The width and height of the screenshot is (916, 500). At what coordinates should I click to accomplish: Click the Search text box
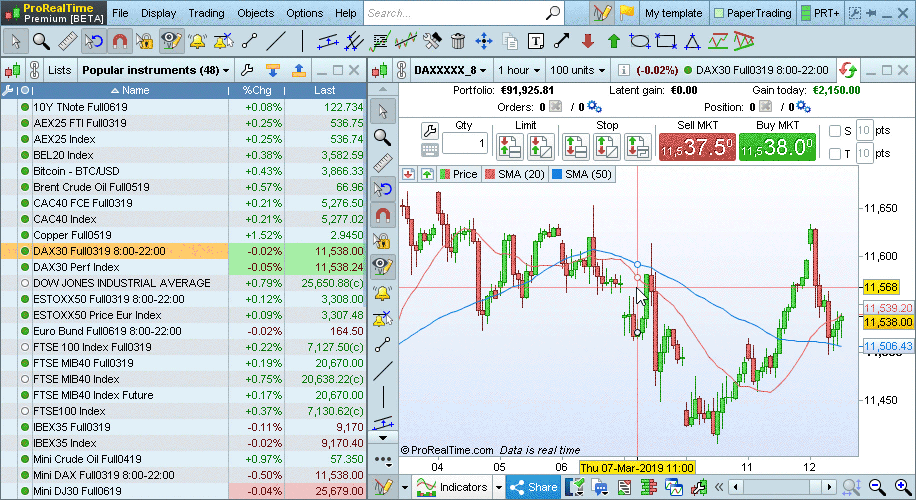coord(454,13)
